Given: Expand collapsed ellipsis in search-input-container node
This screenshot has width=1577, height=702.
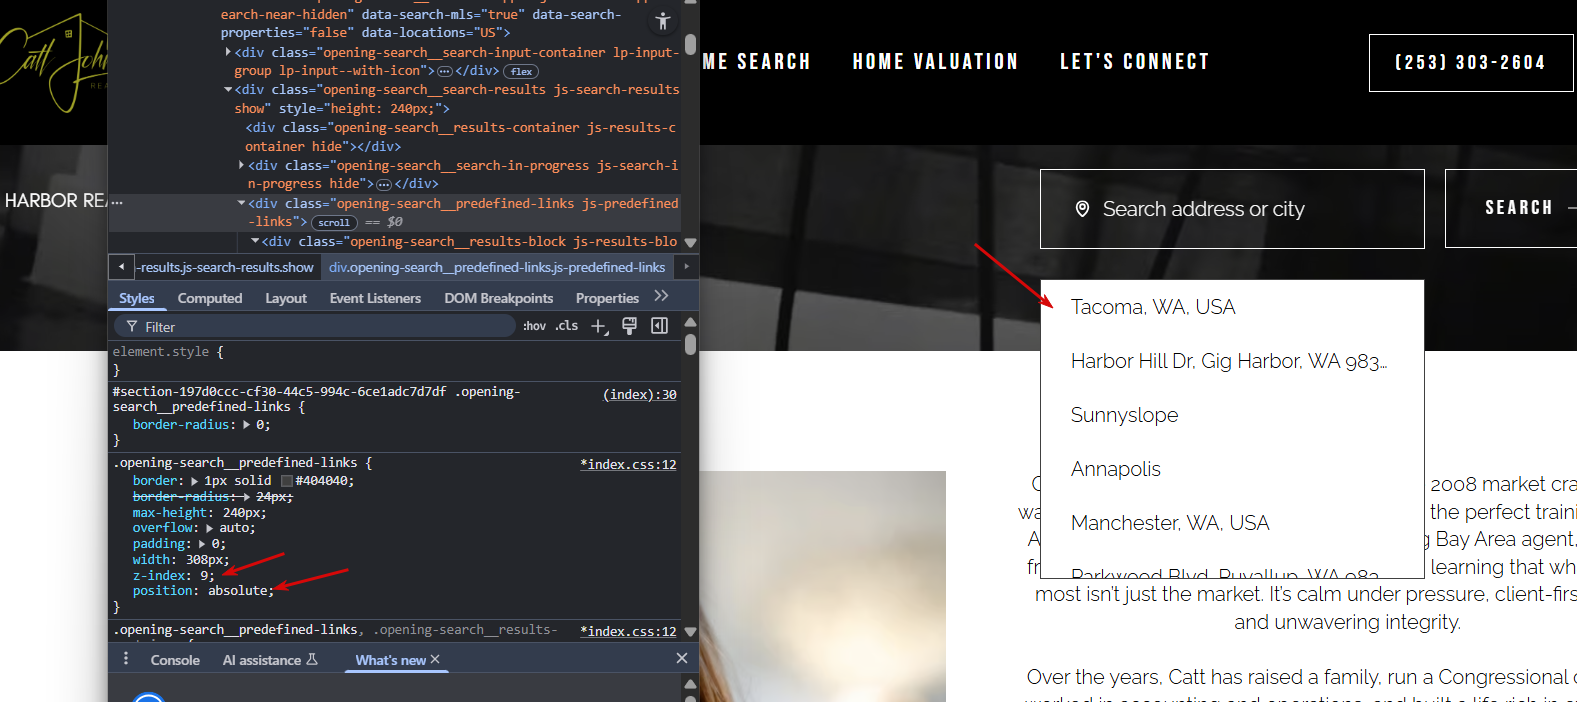Looking at the screenshot, I should (x=445, y=71).
